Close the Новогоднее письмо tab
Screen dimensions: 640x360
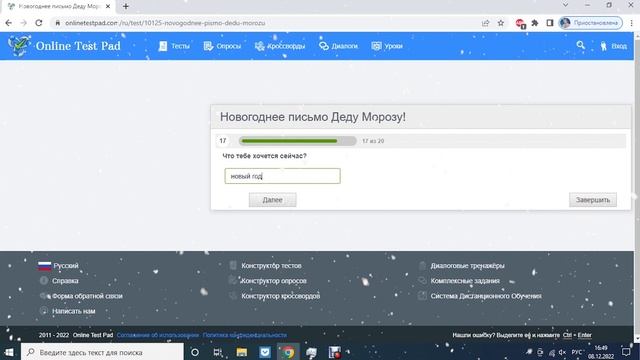click(x=108, y=7)
